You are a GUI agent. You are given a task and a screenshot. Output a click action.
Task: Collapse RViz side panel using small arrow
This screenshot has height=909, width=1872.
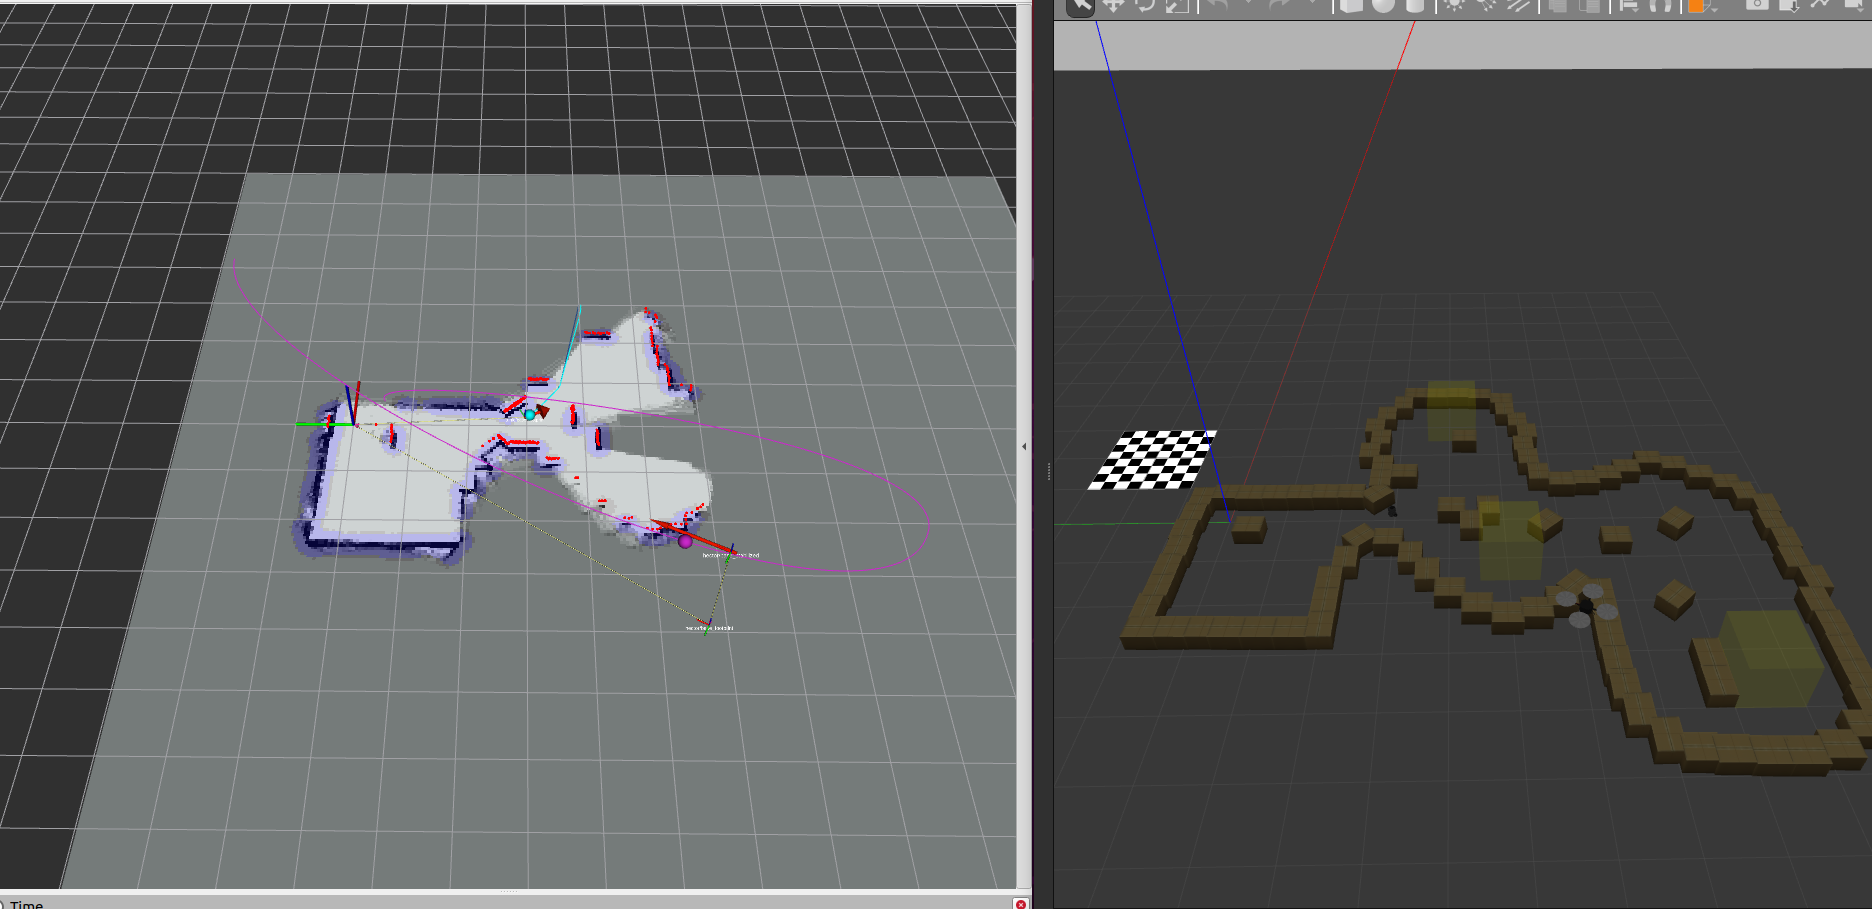click(x=1024, y=446)
